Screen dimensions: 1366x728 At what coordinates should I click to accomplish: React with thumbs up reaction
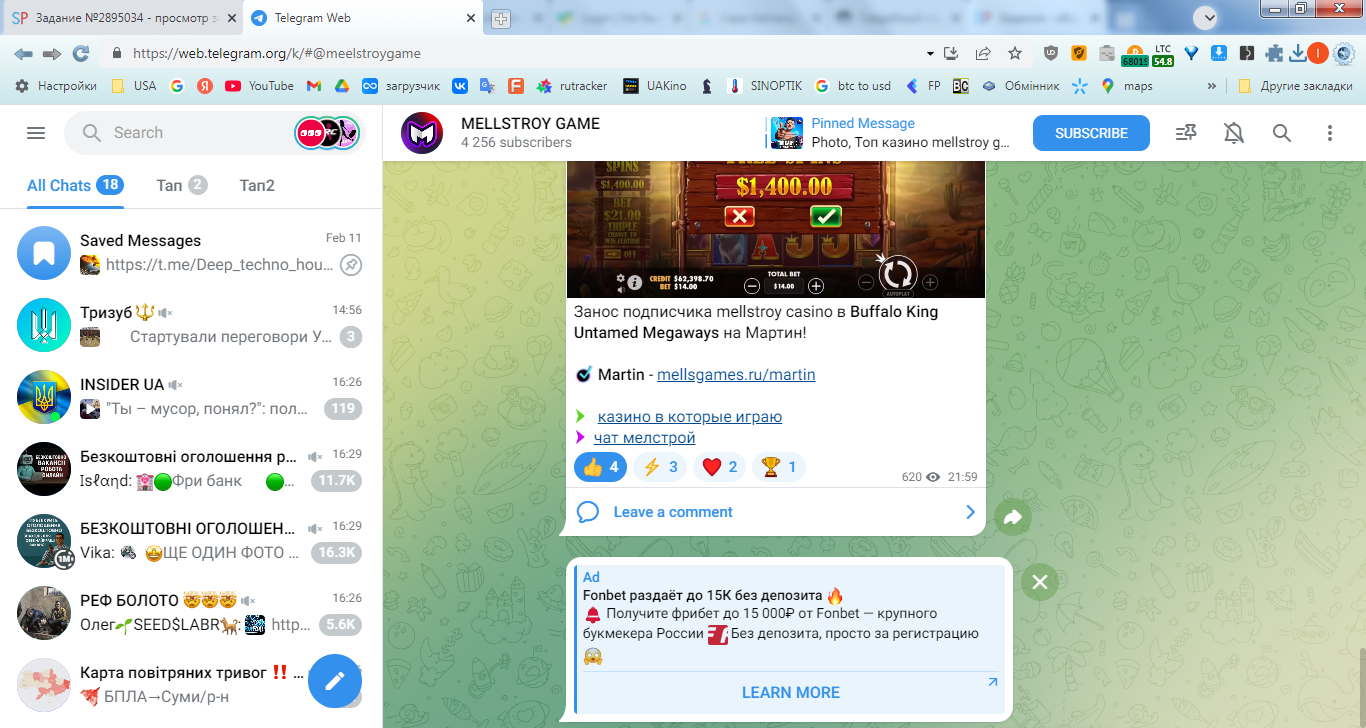click(x=601, y=467)
